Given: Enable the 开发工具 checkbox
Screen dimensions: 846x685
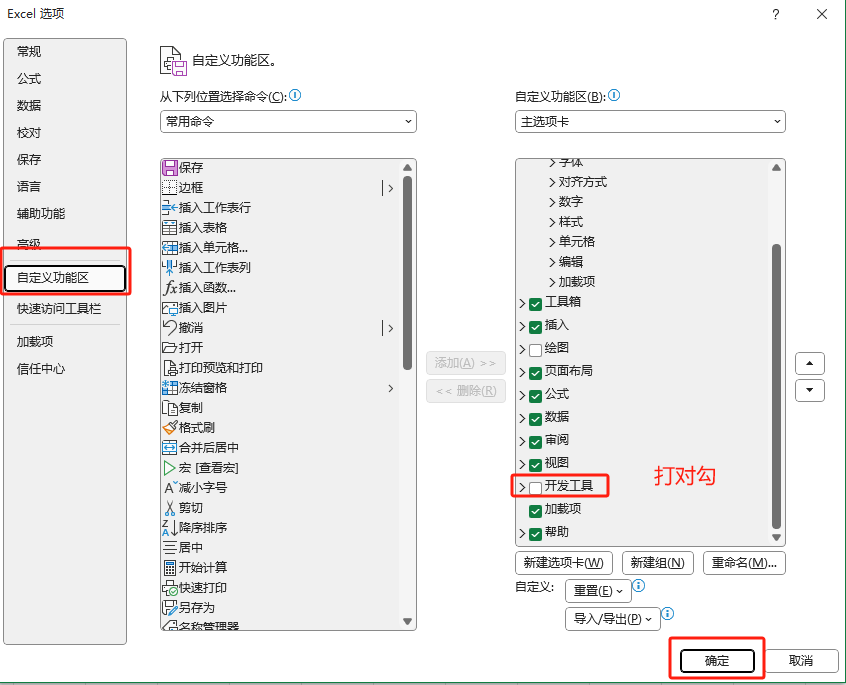Looking at the screenshot, I should point(535,485).
